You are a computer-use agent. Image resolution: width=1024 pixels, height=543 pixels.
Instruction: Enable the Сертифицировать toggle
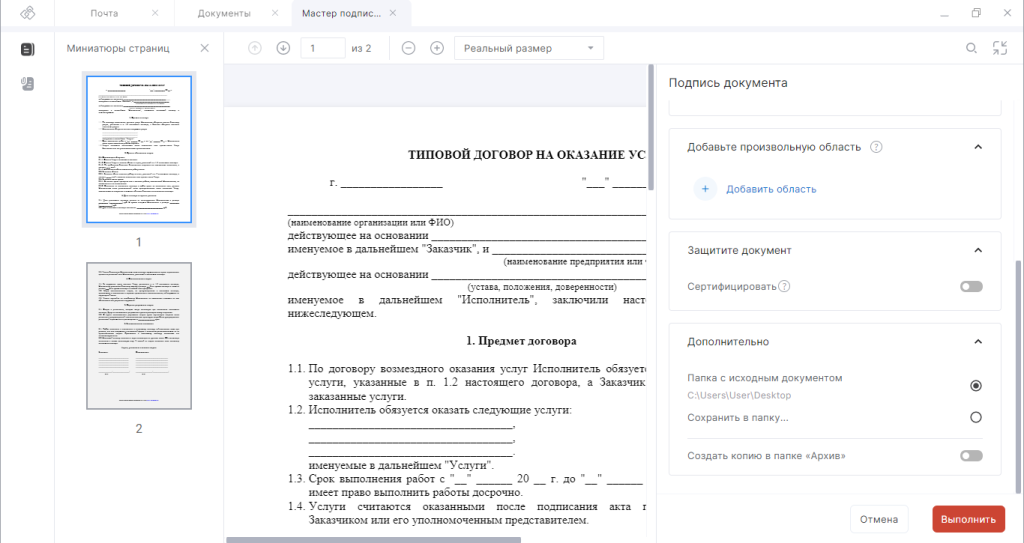tap(971, 286)
